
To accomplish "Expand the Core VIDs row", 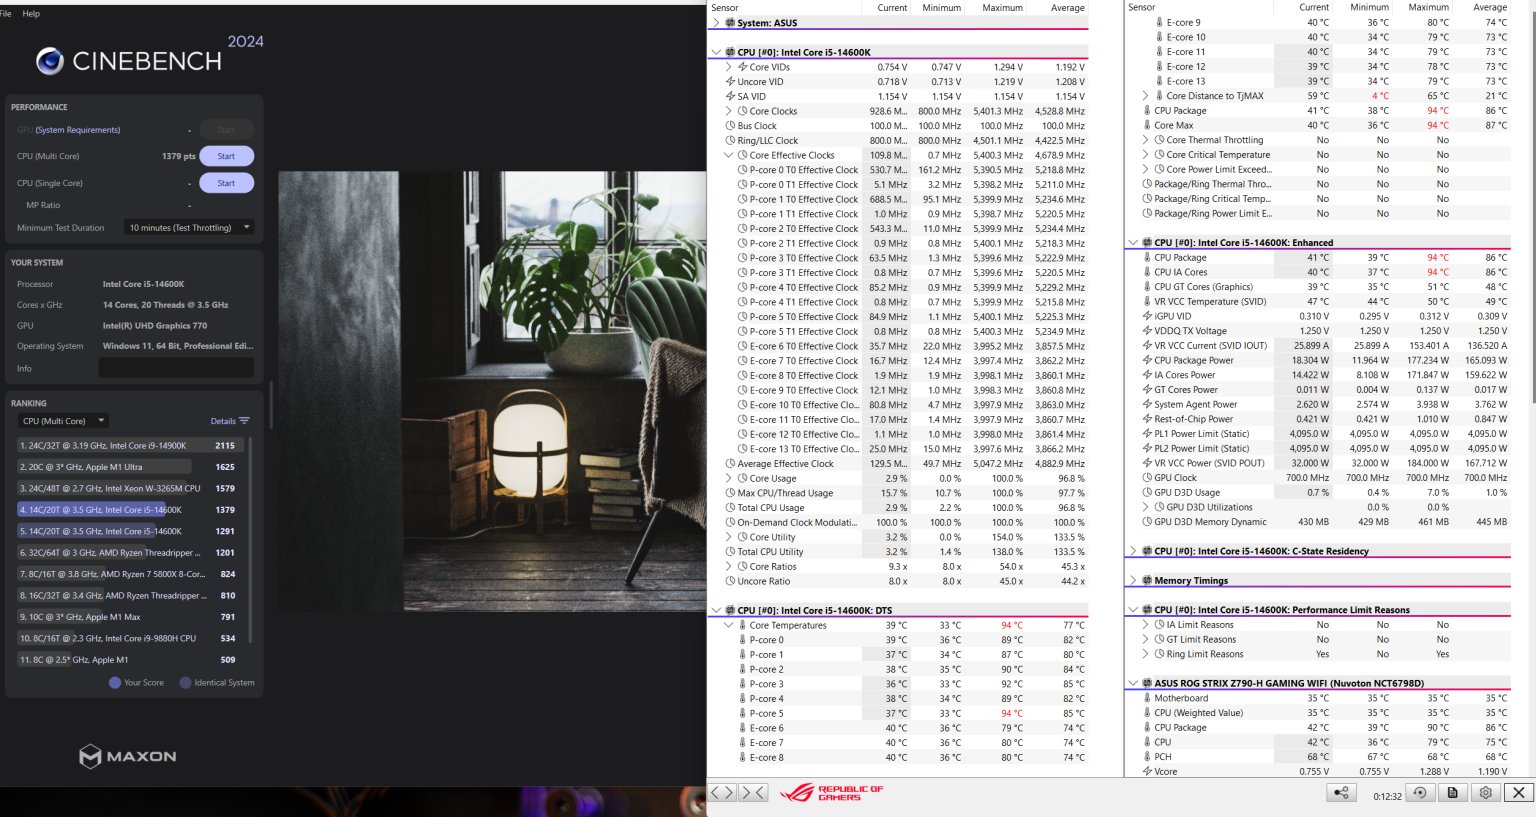I will [729, 67].
